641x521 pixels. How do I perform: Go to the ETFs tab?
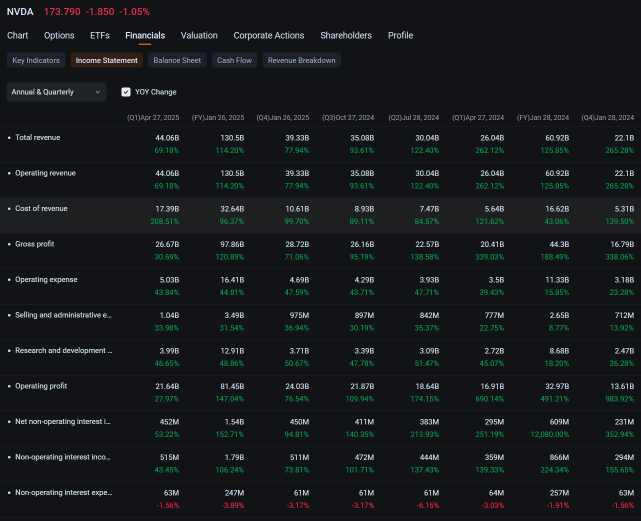pos(100,36)
